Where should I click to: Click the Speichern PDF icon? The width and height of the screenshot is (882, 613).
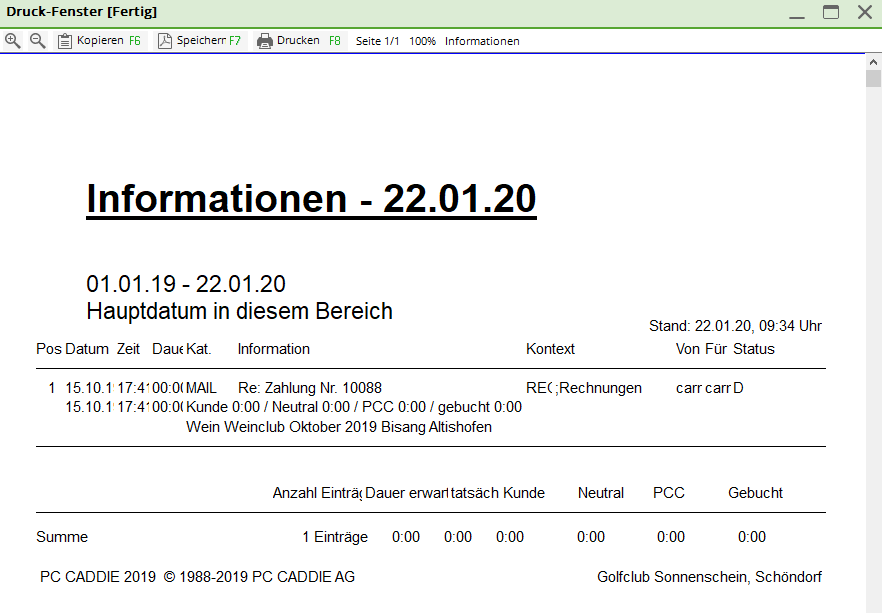165,41
